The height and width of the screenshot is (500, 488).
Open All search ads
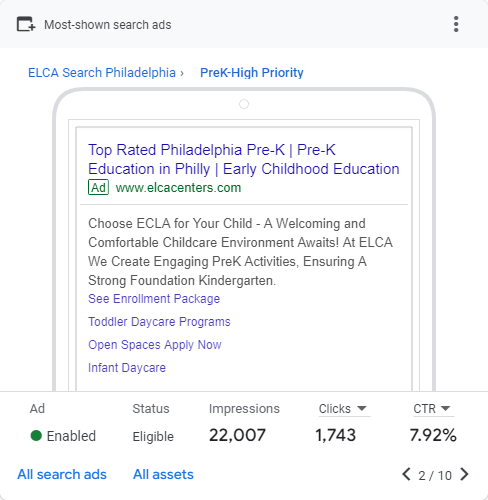coord(62,474)
